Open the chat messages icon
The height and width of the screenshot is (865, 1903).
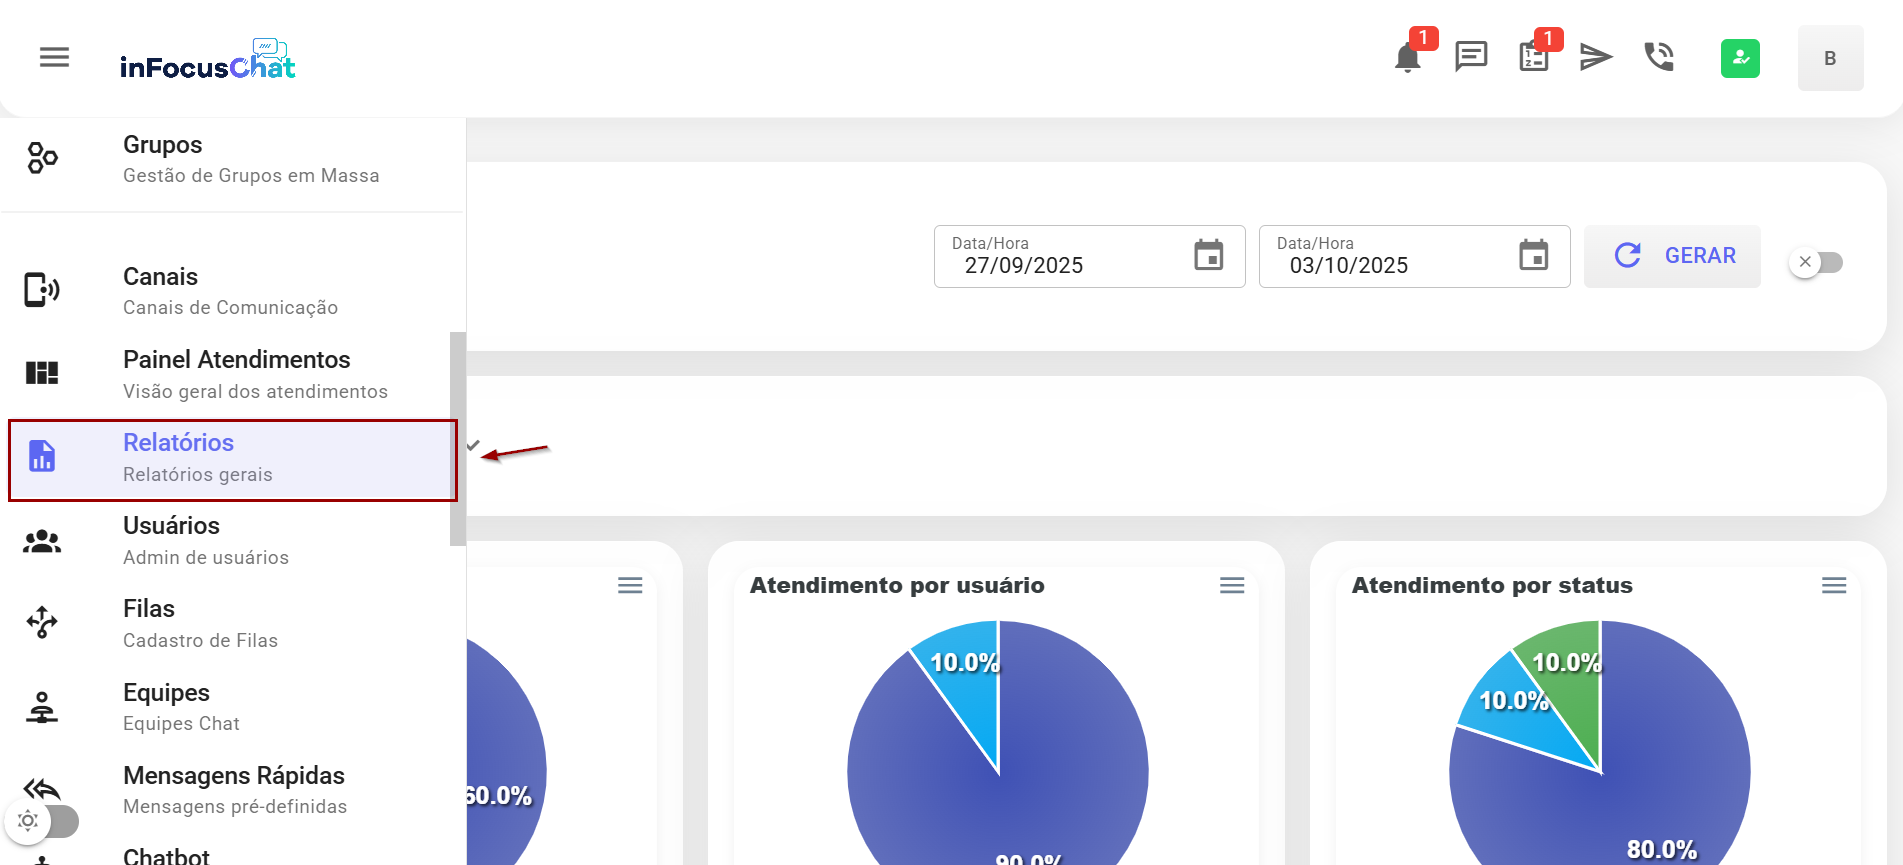click(x=1470, y=57)
